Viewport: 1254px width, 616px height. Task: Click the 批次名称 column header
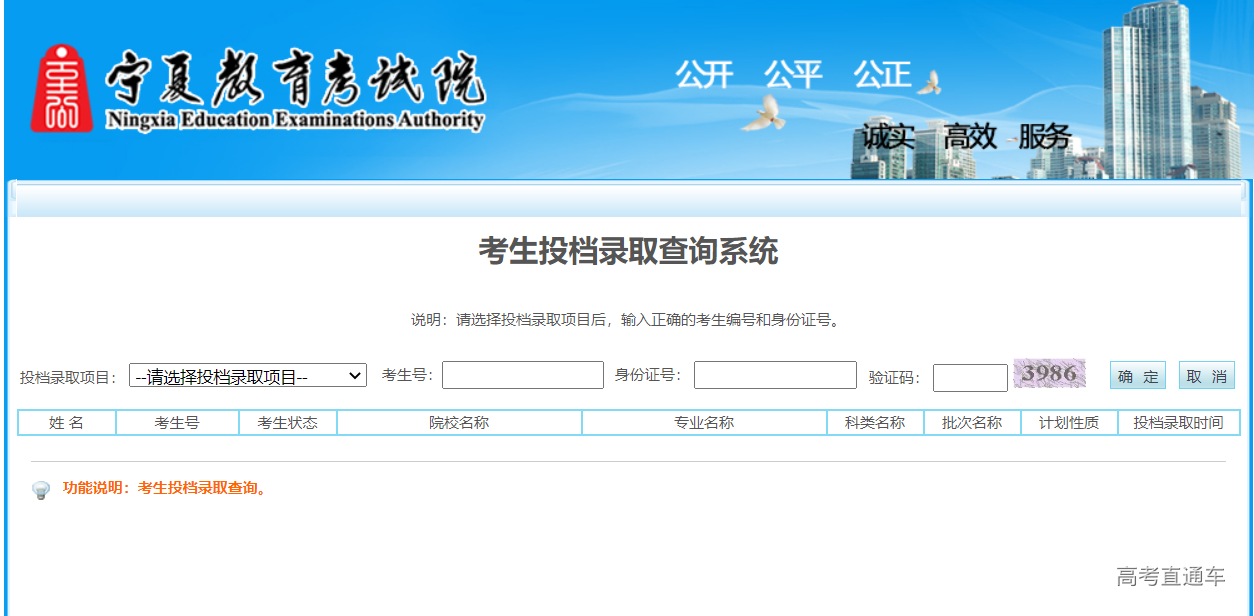click(x=972, y=422)
